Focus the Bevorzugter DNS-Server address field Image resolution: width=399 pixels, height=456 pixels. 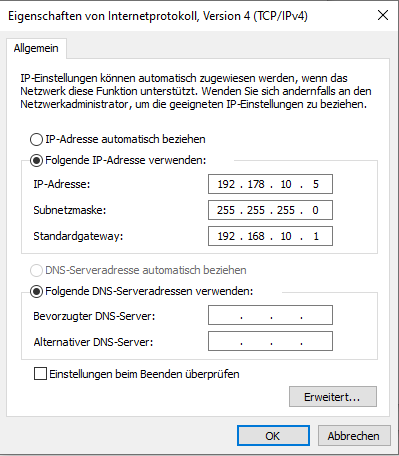[x=270, y=315]
